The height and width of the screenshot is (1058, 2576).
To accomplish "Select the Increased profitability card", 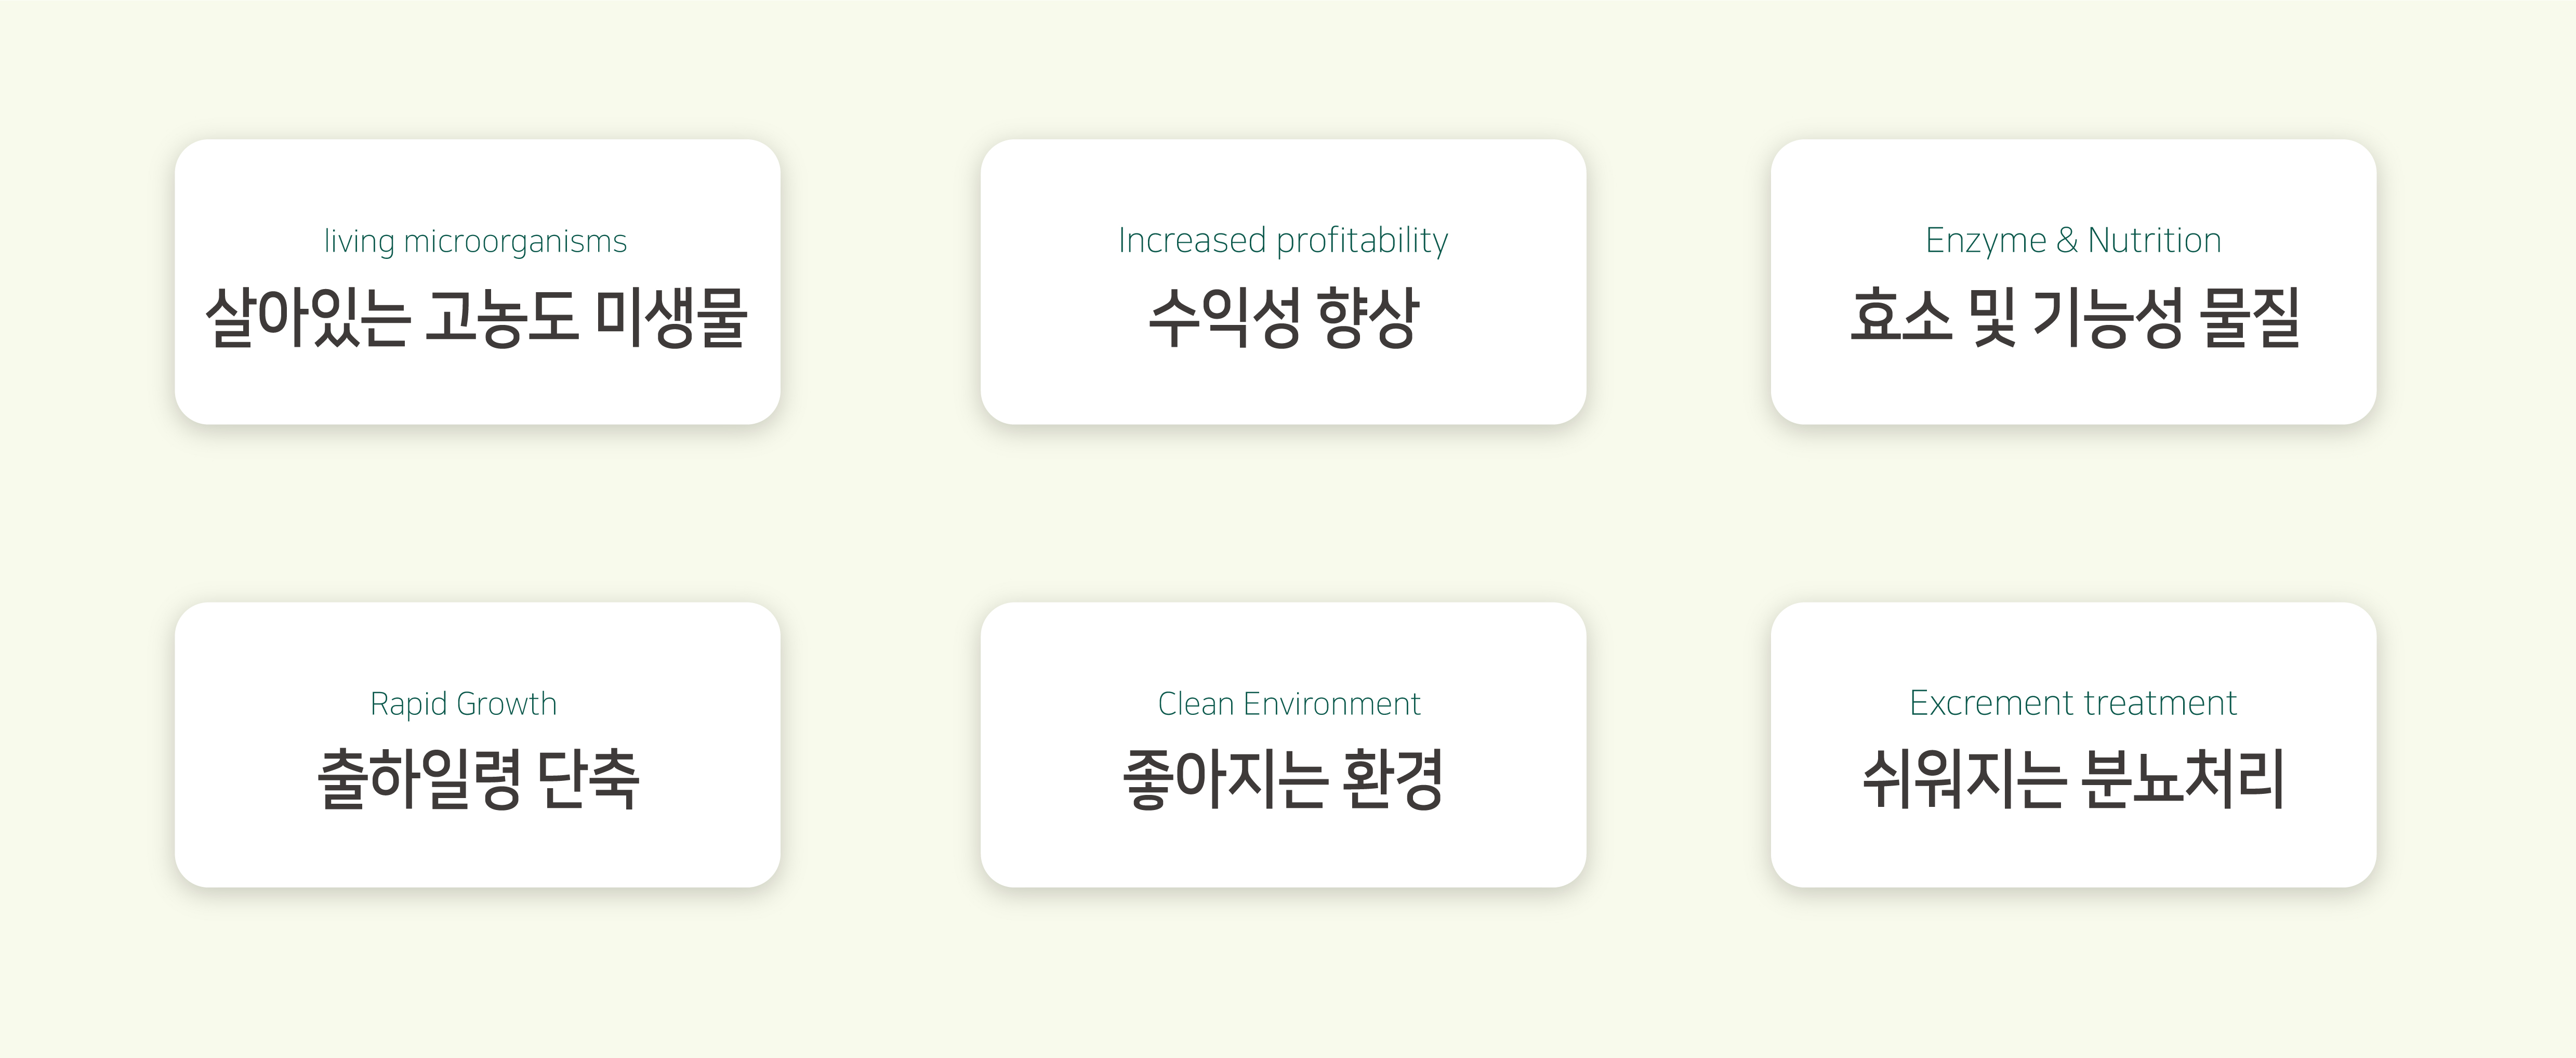I will pos(1283,282).
